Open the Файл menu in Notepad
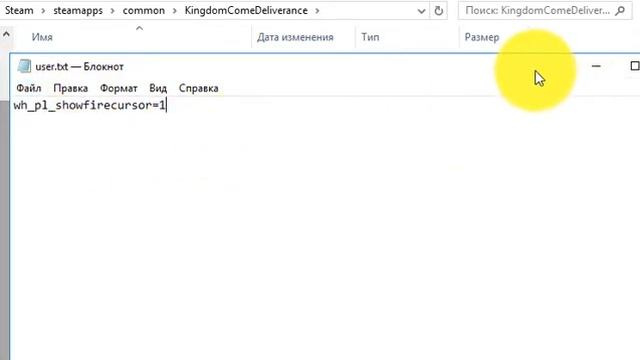The height and width of the screenshot is (360, 640). [x=29, y=88]
